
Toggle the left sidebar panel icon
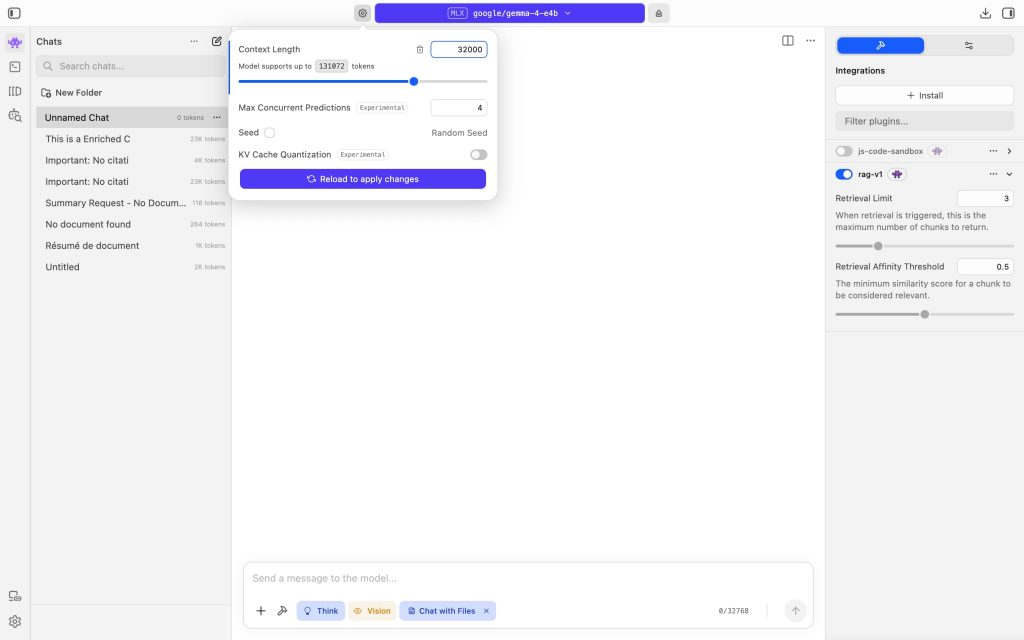coord(14,13)
